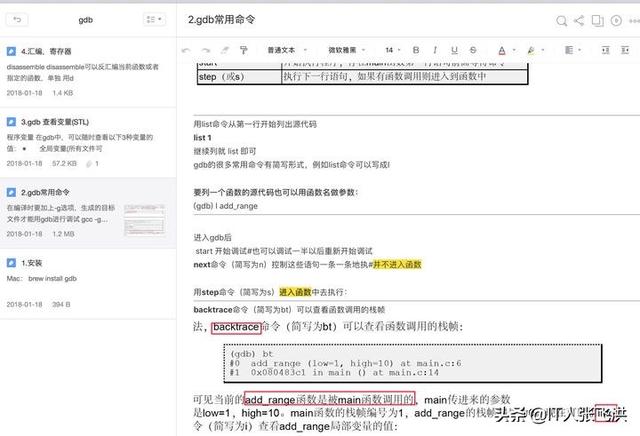This screenshot has height=436, width=640.
Task: Toggle underline formatting
Action: pyautogui.click(x=451, y=49)
